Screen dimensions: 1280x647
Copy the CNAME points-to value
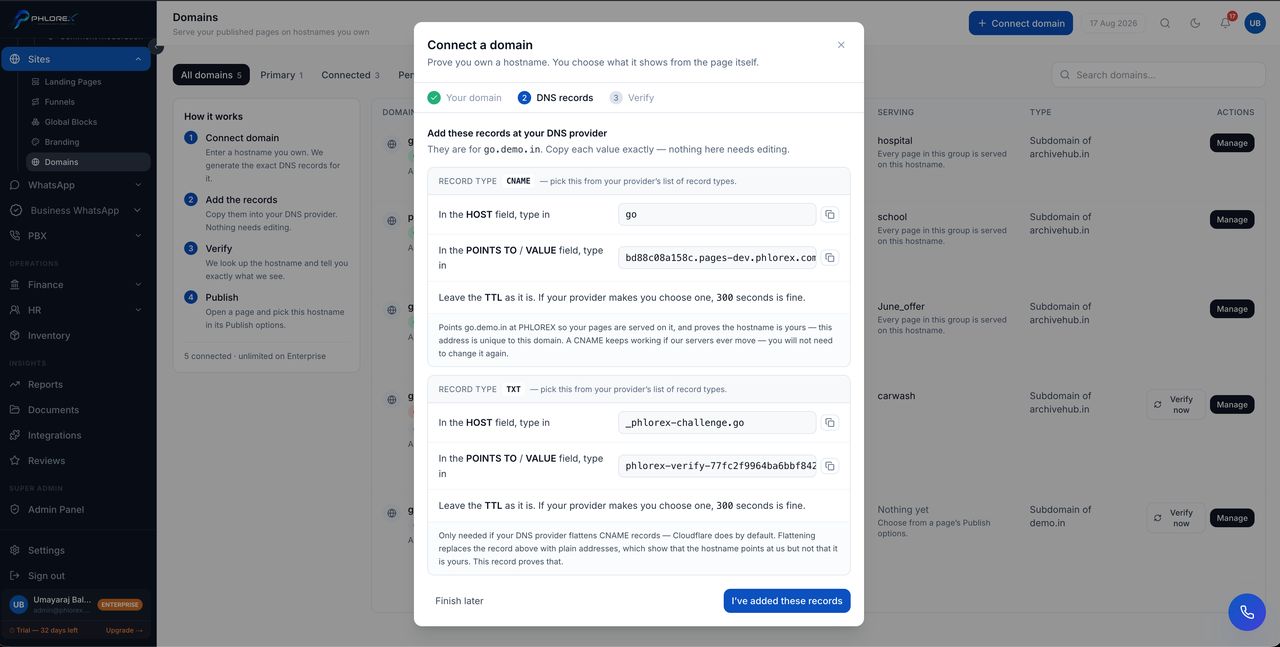[830, 258]
